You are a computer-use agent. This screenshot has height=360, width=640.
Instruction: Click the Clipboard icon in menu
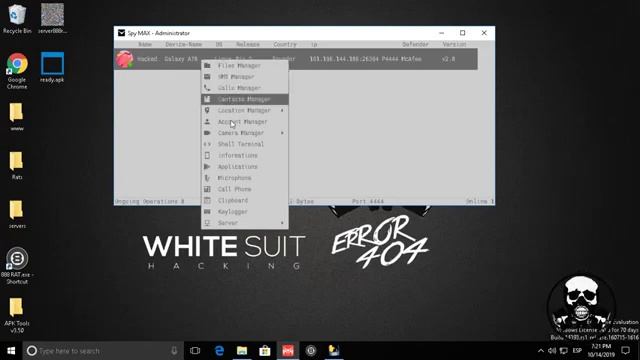click(207, 200)
